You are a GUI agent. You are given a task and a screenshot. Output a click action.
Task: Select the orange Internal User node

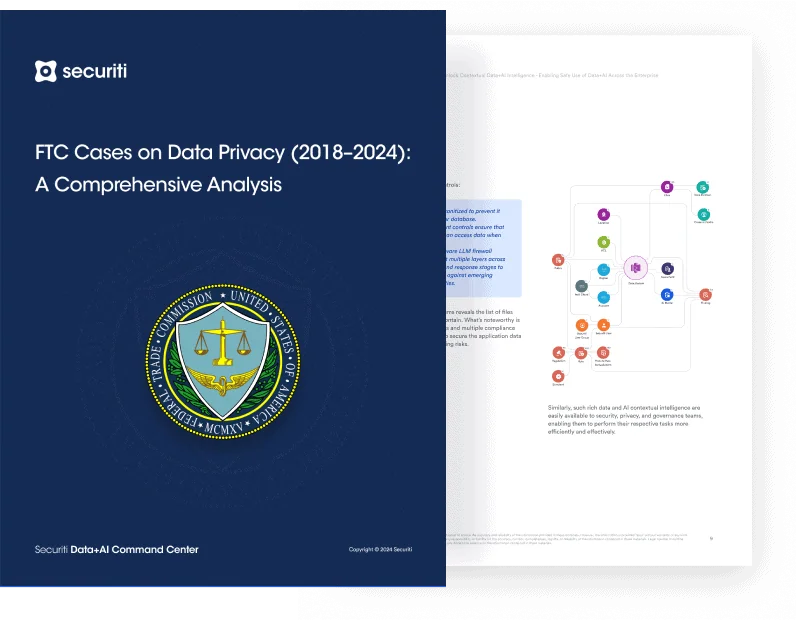[x=603, y=325]
